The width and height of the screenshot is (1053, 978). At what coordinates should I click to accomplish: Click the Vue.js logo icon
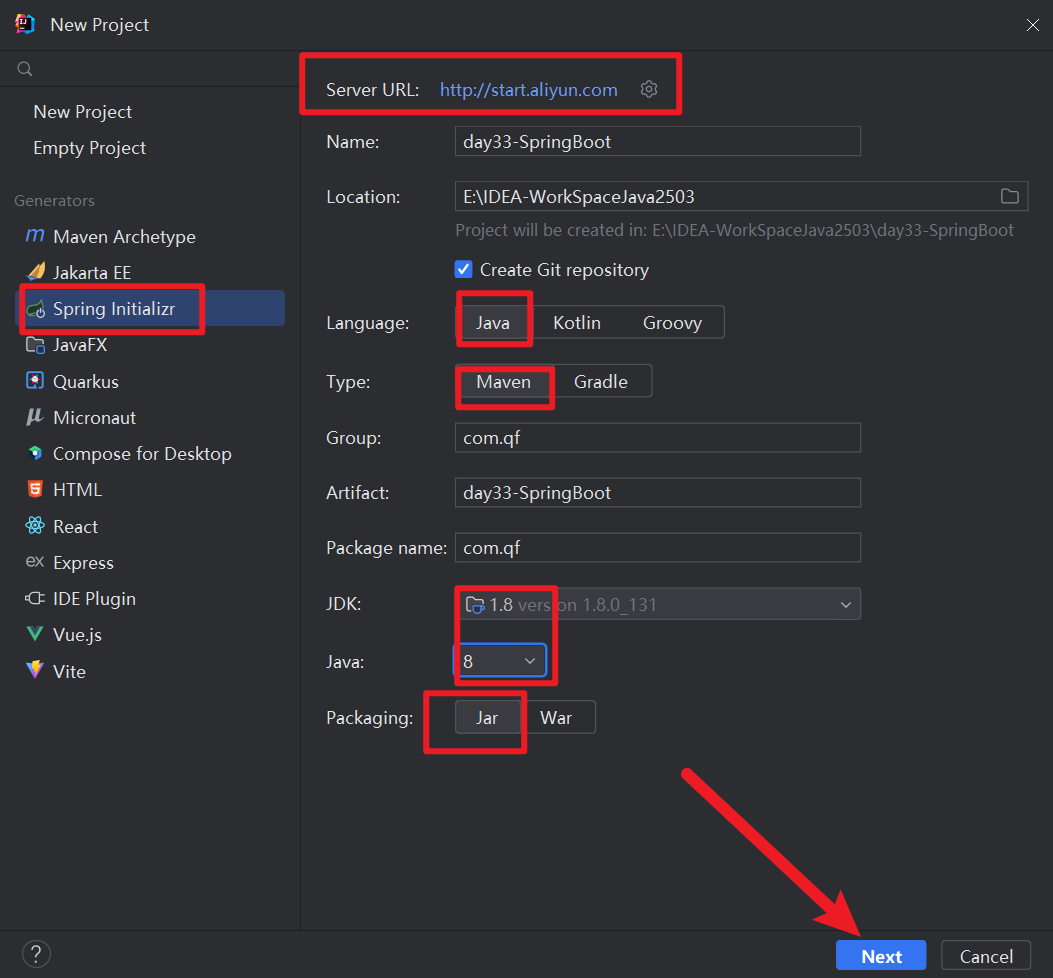pos(35,633)
